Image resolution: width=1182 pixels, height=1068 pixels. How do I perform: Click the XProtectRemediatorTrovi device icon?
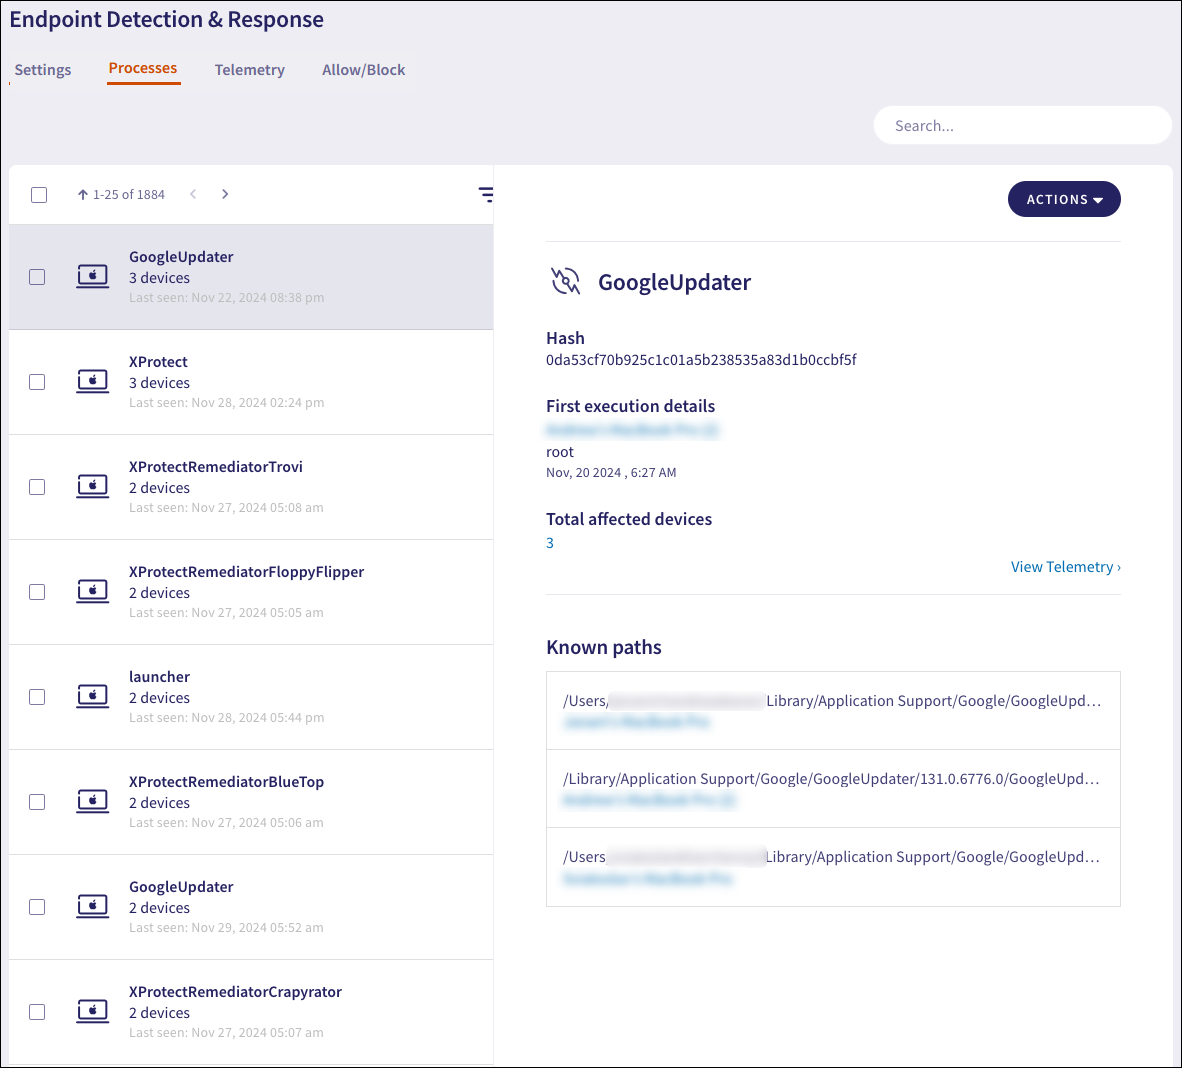point(93,486)
